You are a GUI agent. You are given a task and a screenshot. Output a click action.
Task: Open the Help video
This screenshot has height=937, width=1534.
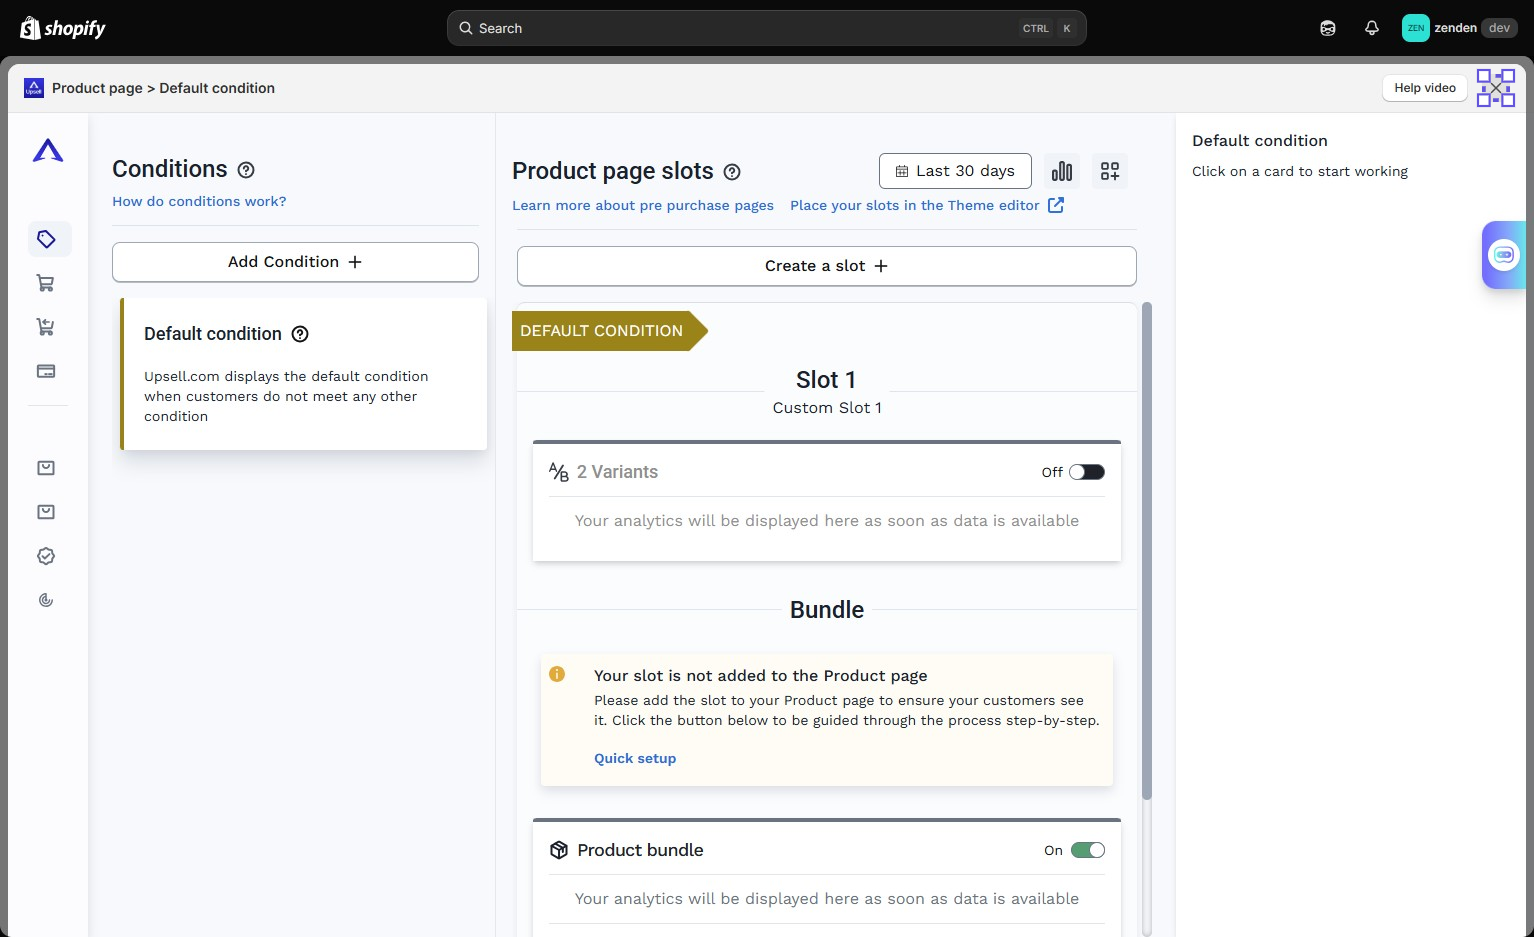1425,88
